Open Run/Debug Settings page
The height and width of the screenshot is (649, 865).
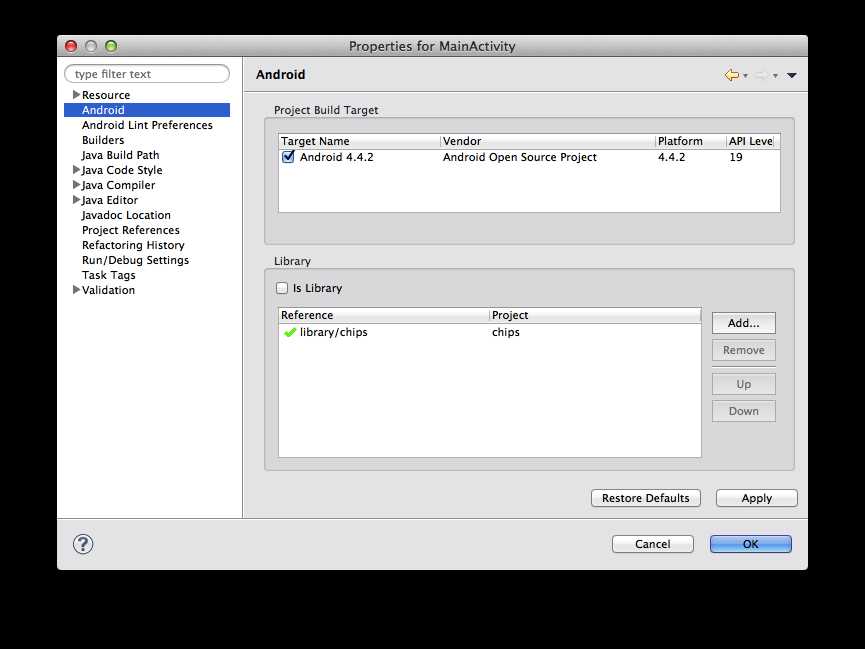(135, 260)
